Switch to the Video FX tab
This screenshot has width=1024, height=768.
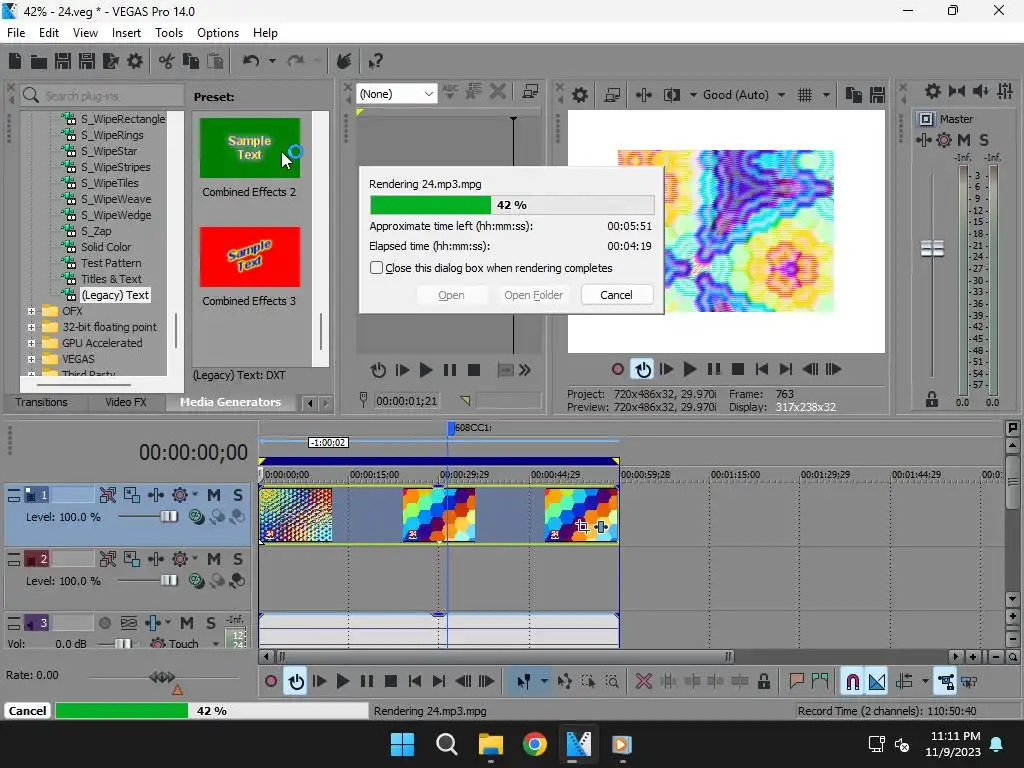pyautogui.click(x=126, y=402)
